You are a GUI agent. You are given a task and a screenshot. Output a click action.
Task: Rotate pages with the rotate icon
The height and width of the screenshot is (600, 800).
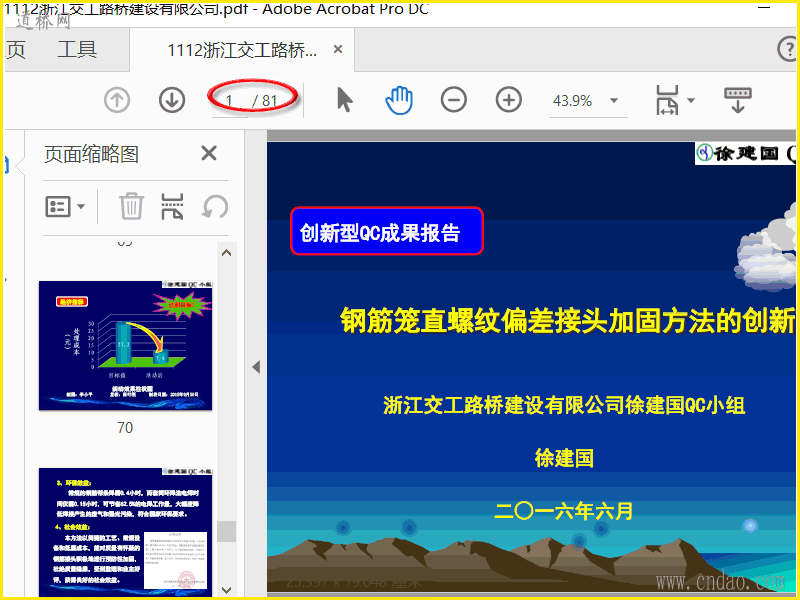click(215, 207)
